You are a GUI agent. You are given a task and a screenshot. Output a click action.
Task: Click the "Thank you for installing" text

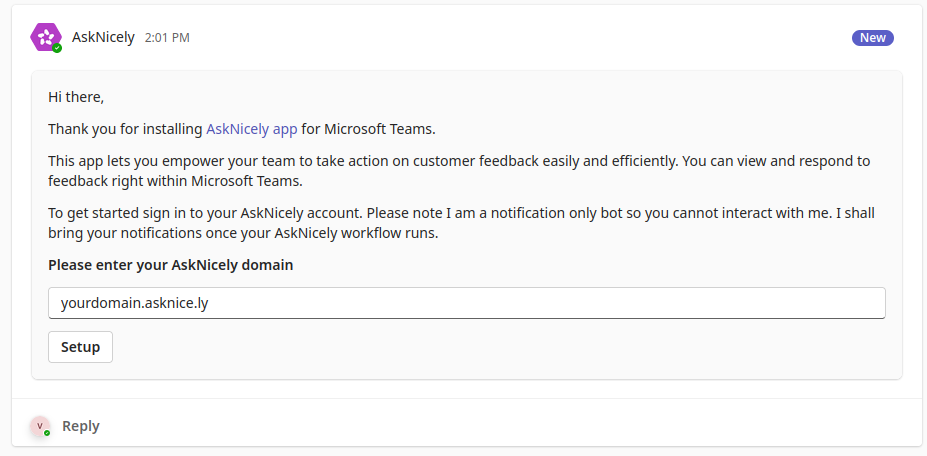point(125,129)
